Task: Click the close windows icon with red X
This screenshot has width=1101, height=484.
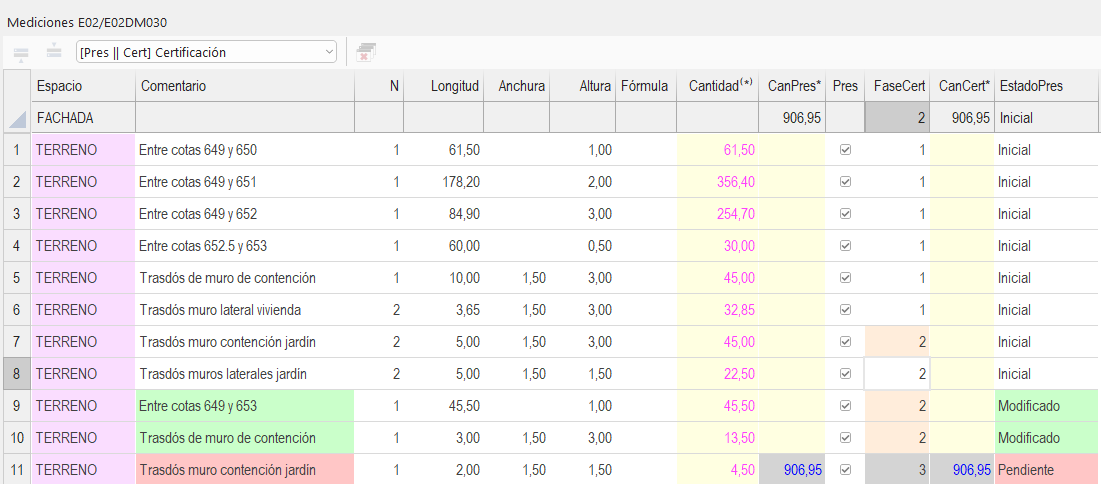Action: 366,53
